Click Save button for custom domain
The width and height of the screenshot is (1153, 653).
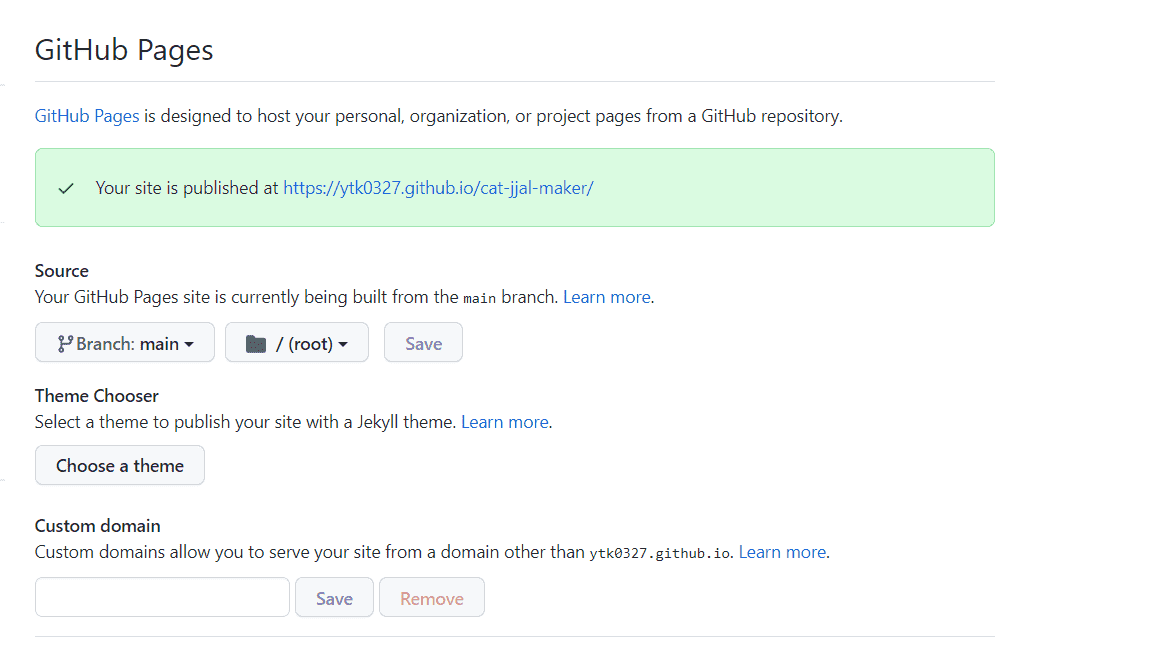[335, 598]
